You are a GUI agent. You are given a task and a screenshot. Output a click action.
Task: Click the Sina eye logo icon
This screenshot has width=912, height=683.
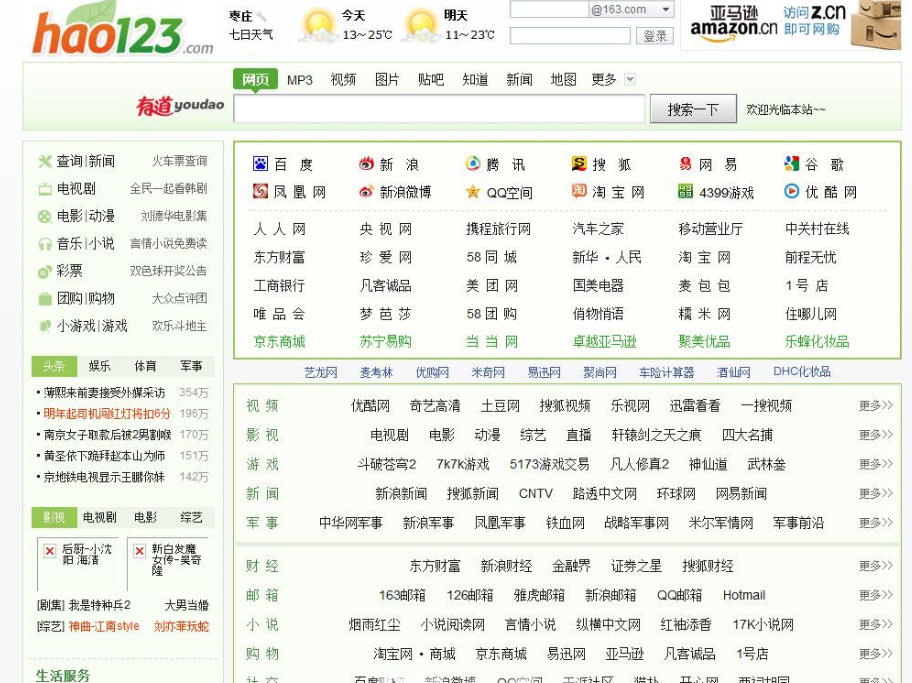(366, 164)
